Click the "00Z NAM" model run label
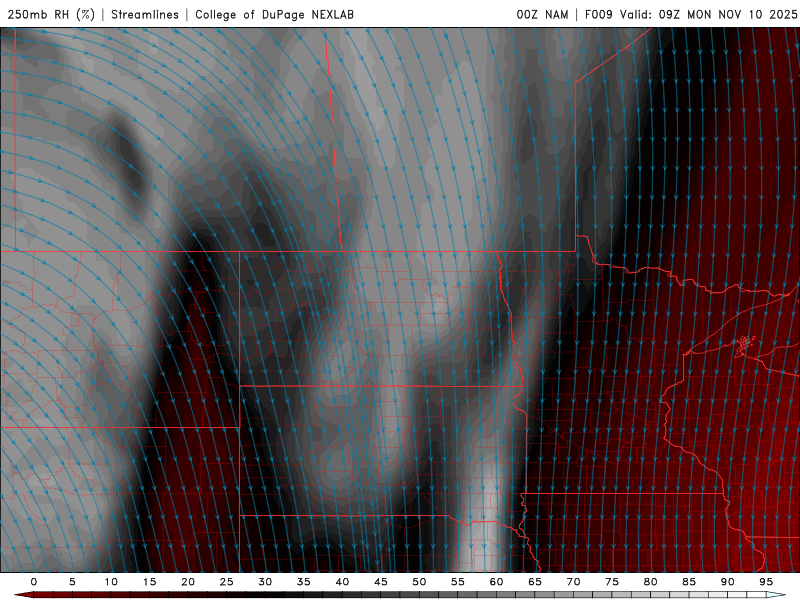800x600 pixels. 542,14
